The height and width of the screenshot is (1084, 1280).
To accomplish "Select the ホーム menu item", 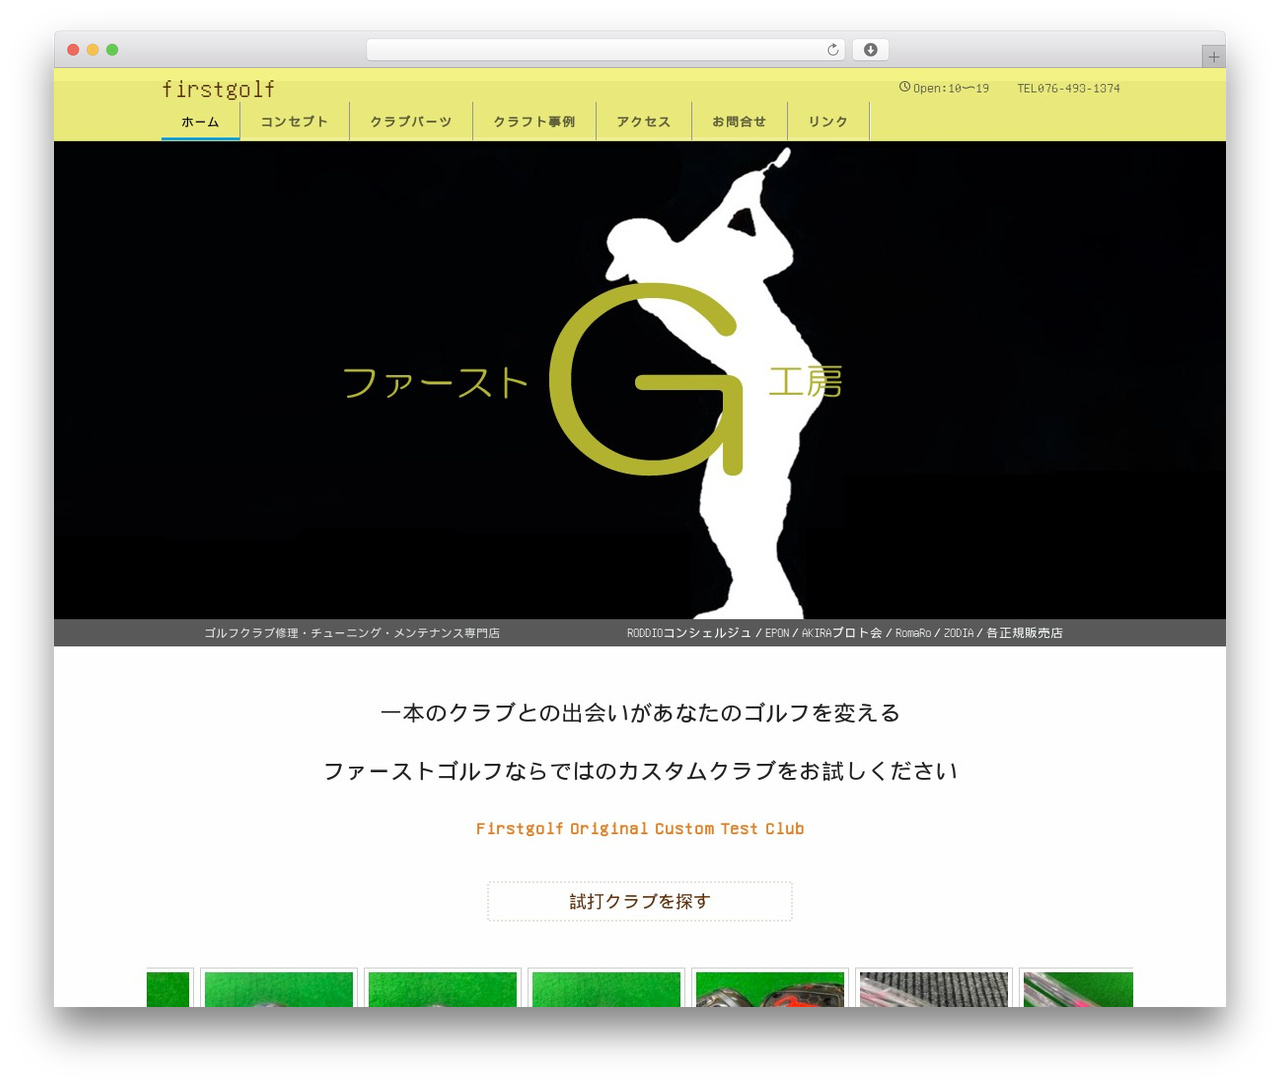I will pos(200,122).
